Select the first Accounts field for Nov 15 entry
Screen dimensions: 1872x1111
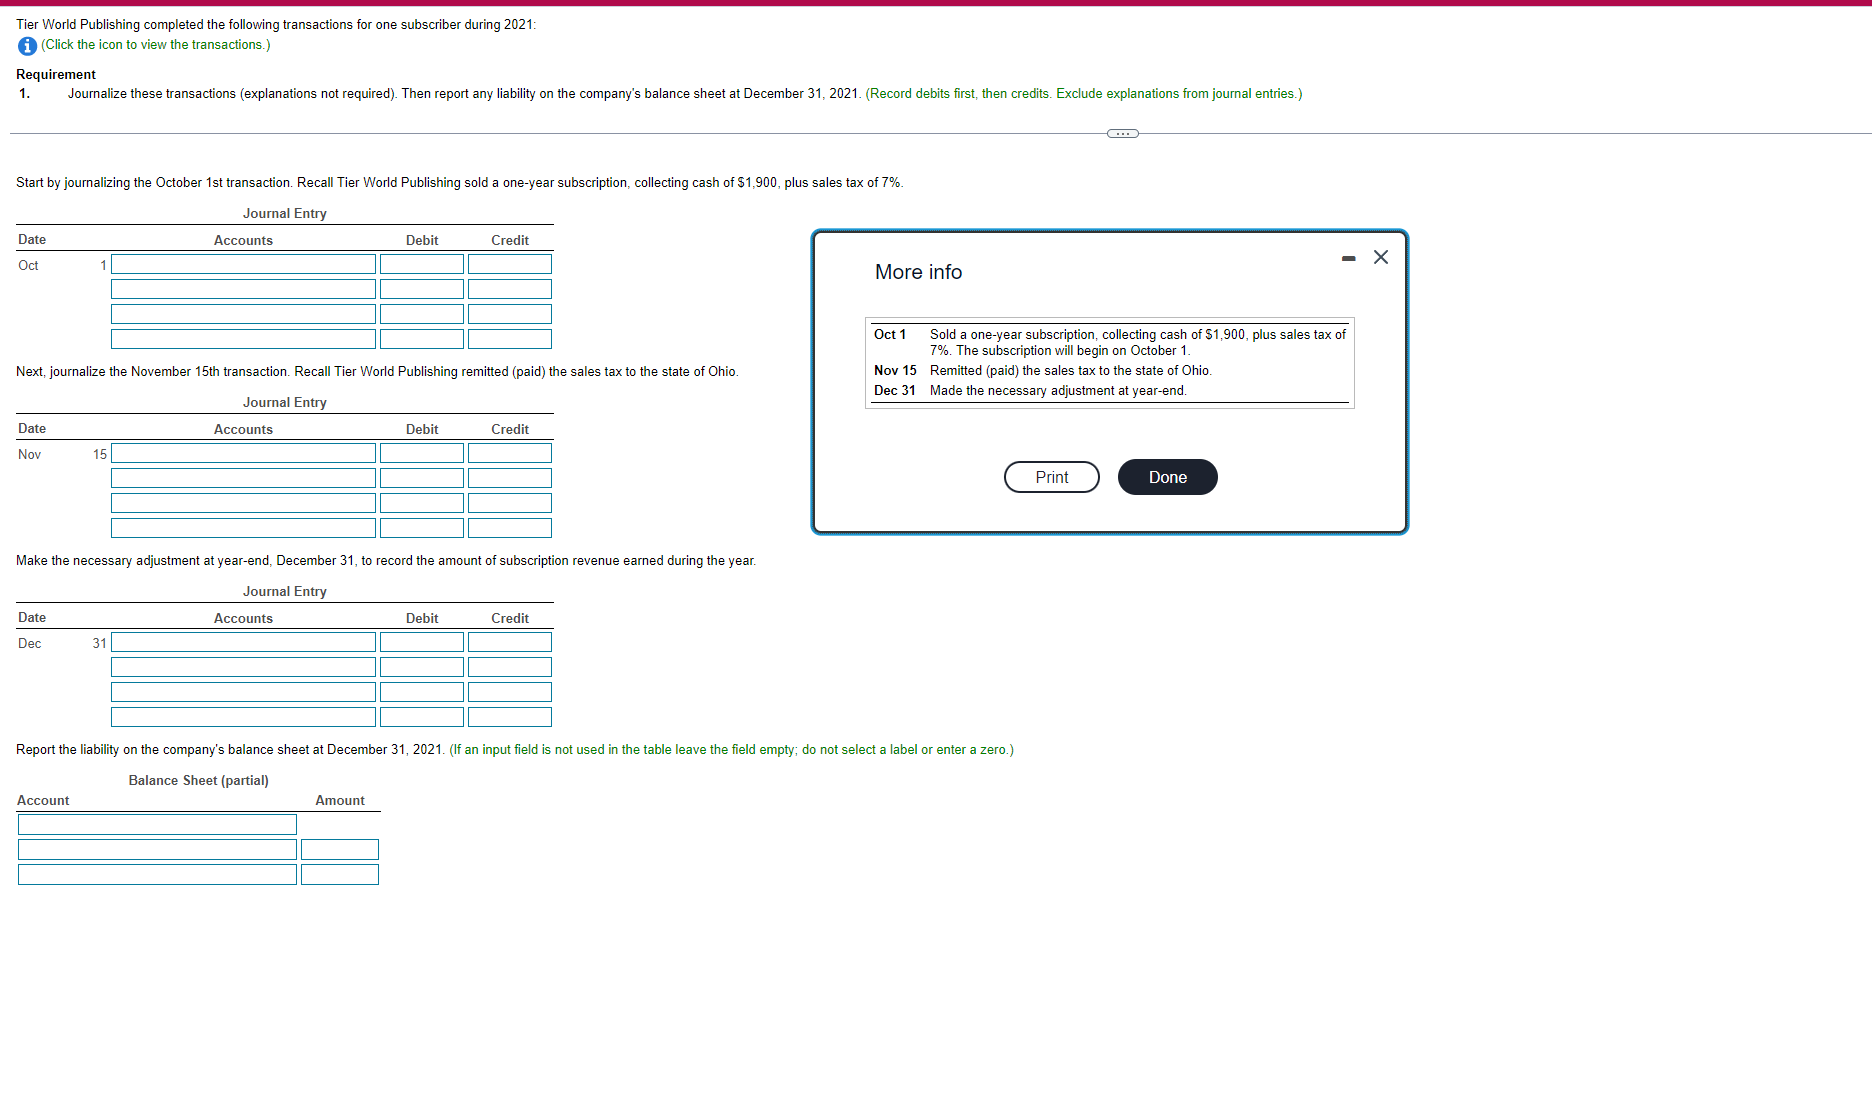tap(243, 453)
